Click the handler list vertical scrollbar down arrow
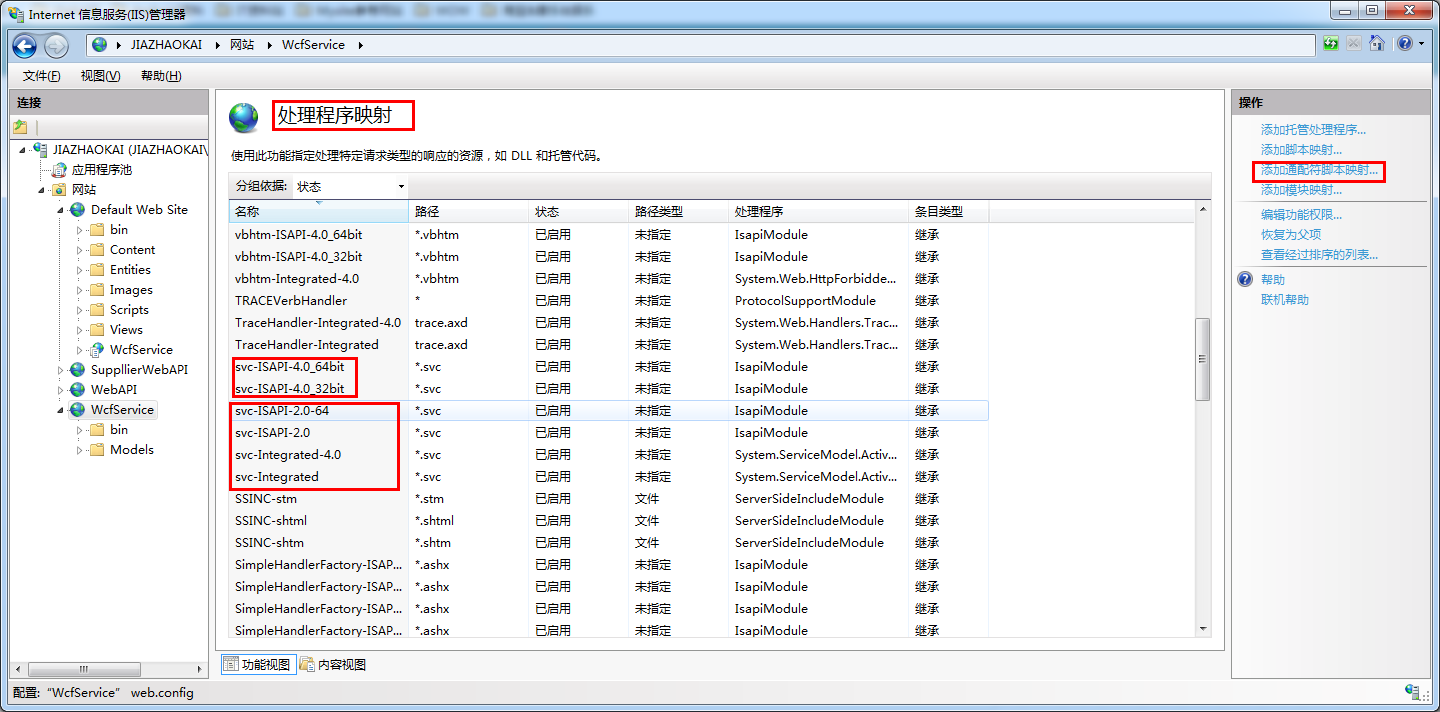This screenshot has height=712, width=1440. 1203,629
